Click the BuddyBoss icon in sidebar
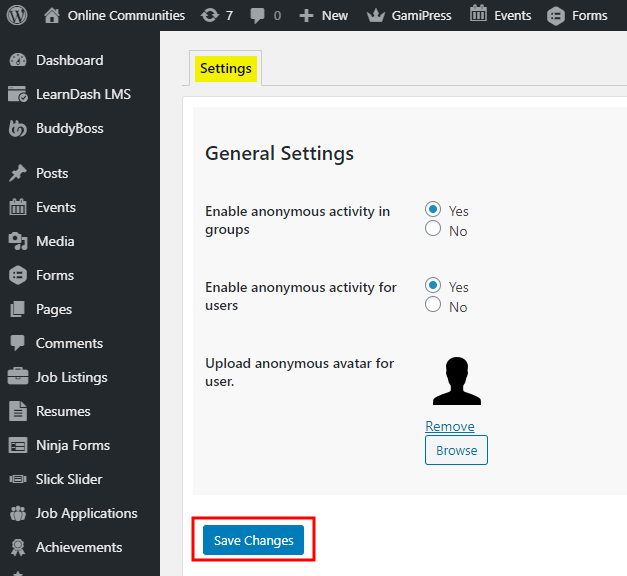Viewport: 627px width, 576px height. coord(18,128)
